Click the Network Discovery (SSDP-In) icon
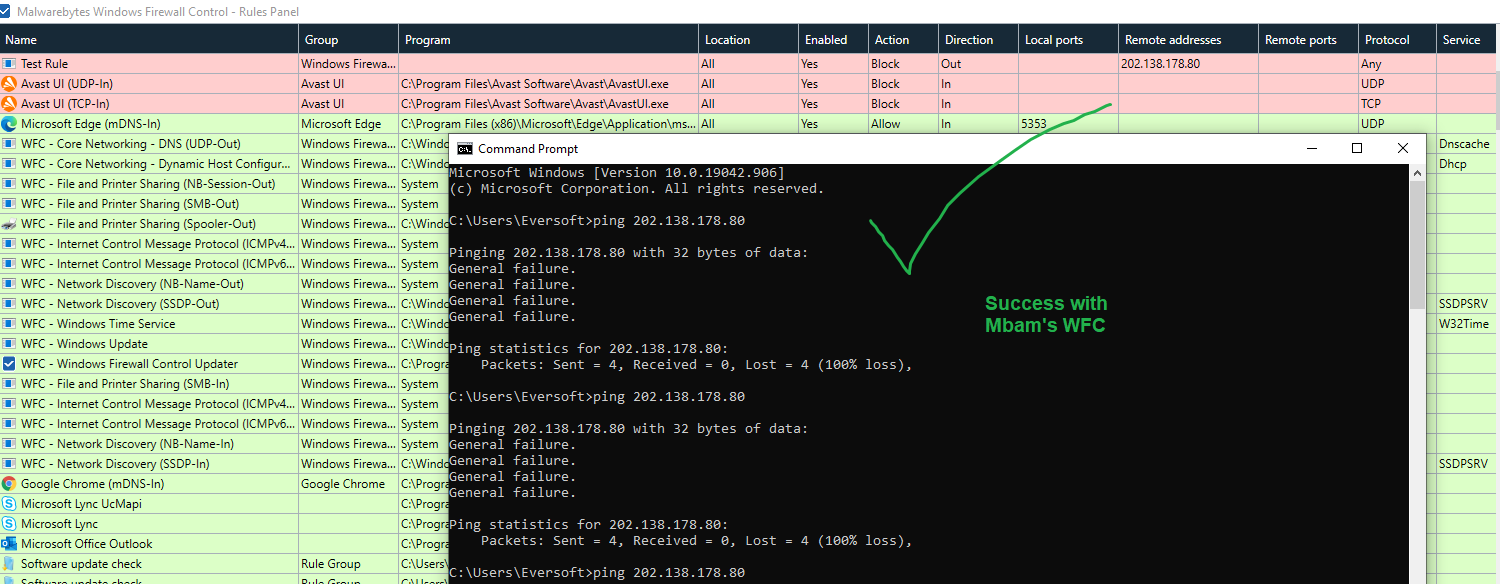Screen dimensions: 1500x584 pos(9,464)
